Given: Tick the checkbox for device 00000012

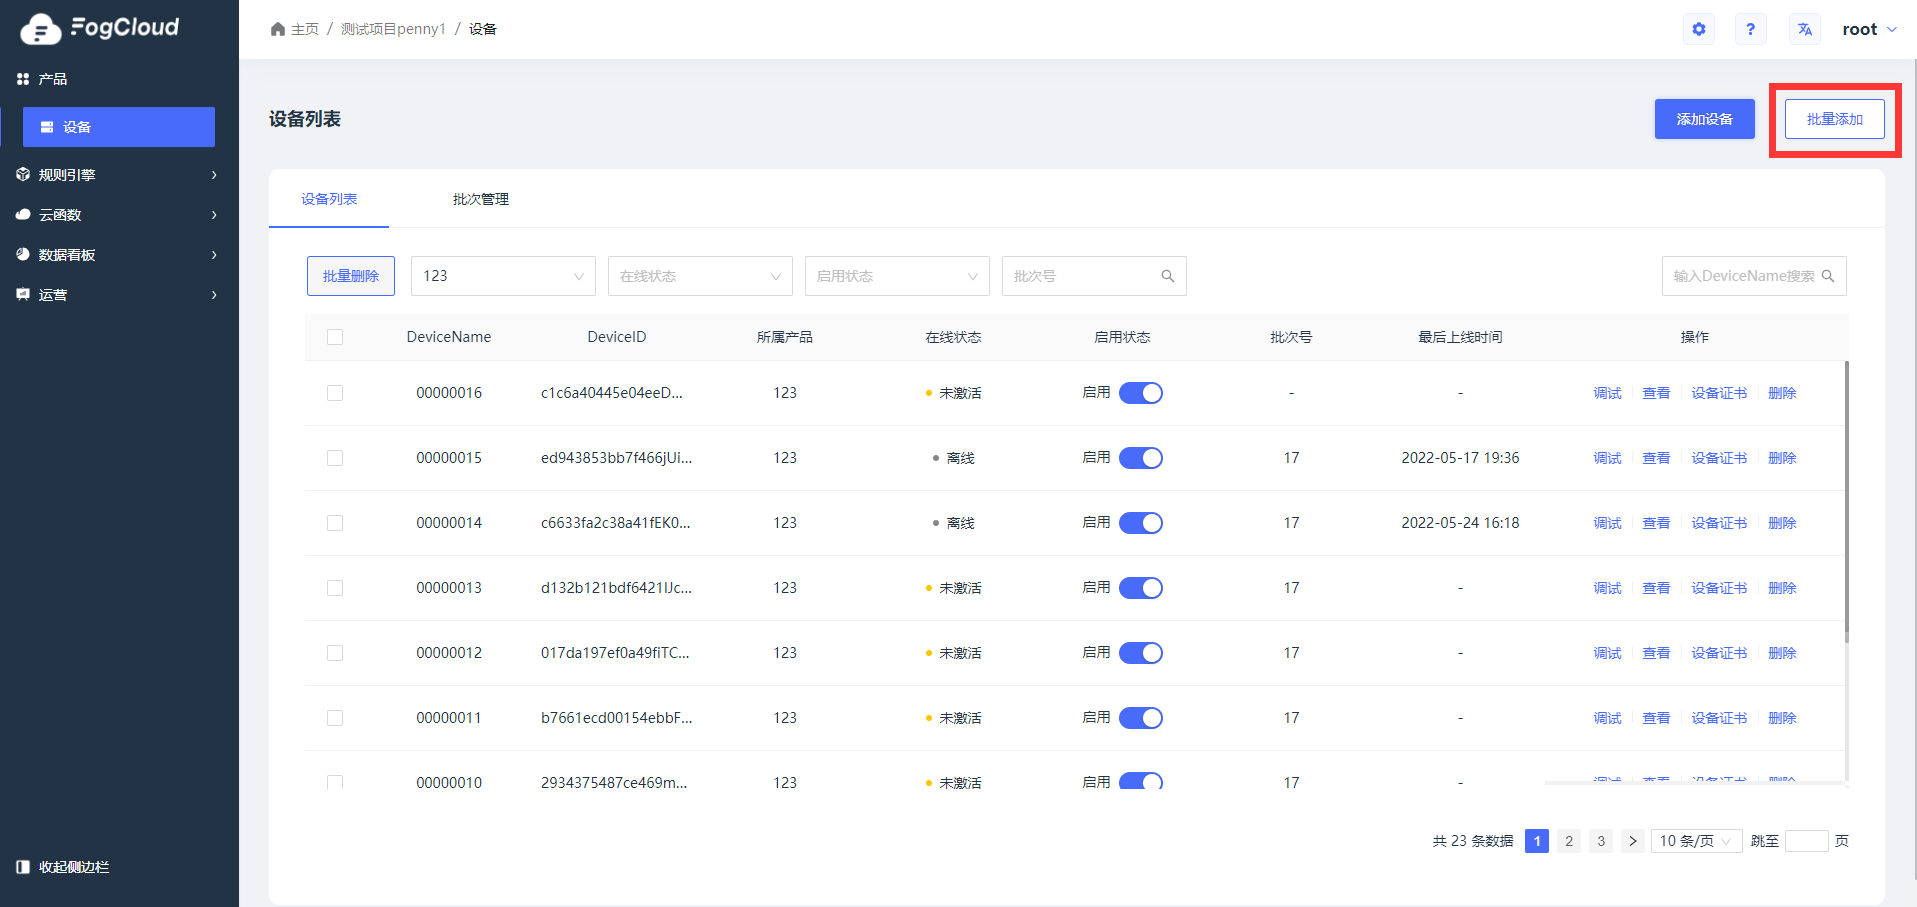Looking at the screenshot, I should pos(335,653).
